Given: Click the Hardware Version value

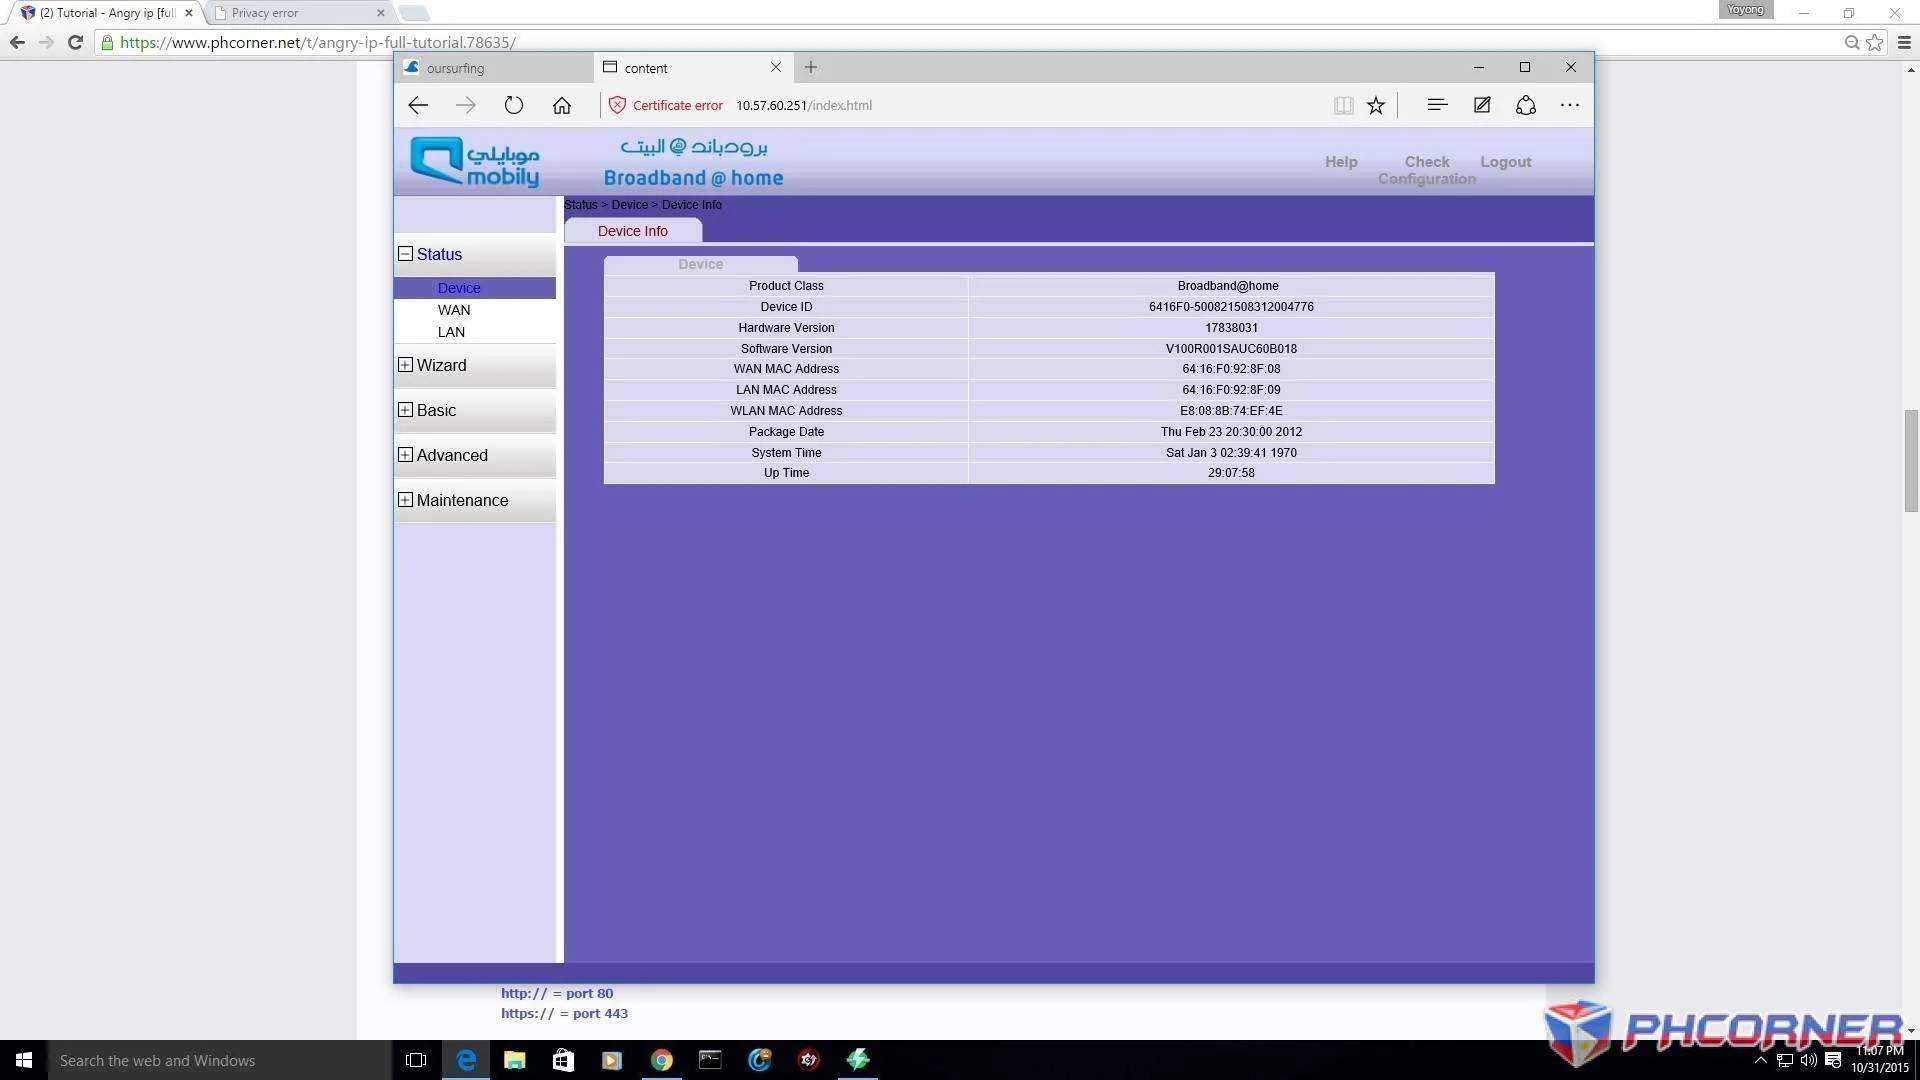Looking at the screenshot, I should click(1231, 328).
